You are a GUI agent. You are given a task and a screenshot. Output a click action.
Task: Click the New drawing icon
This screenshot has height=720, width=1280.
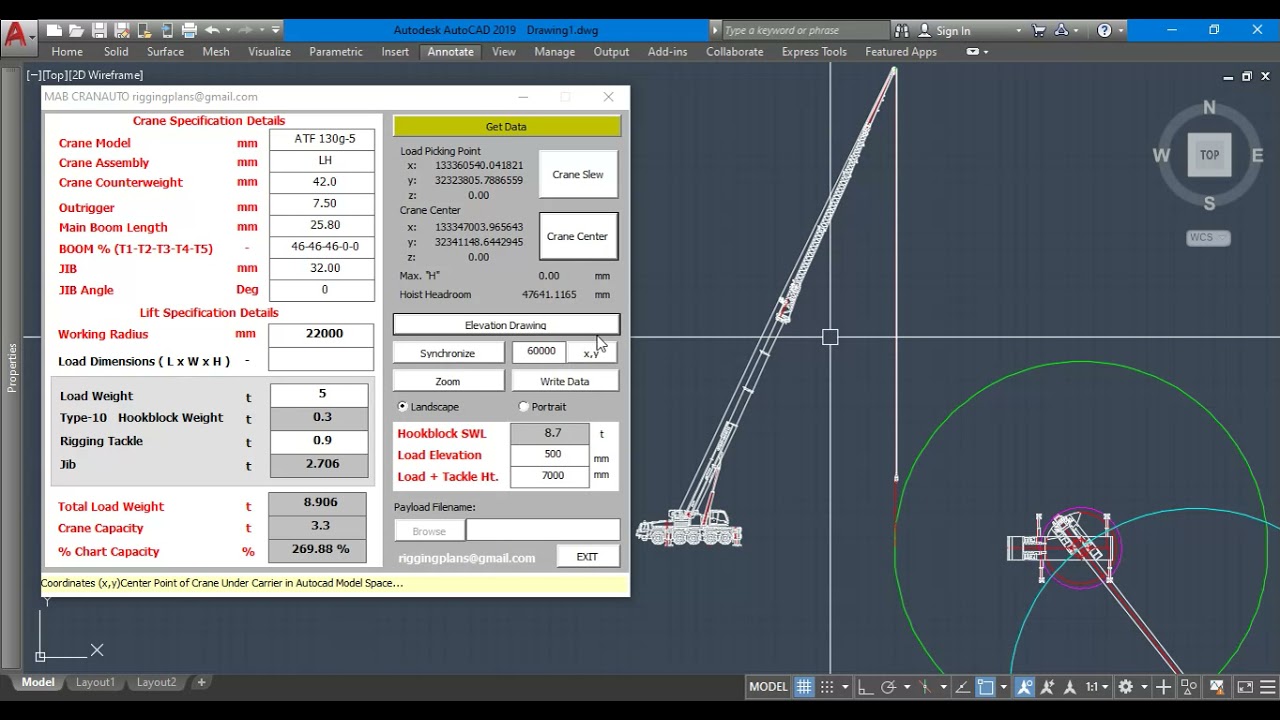54,30
